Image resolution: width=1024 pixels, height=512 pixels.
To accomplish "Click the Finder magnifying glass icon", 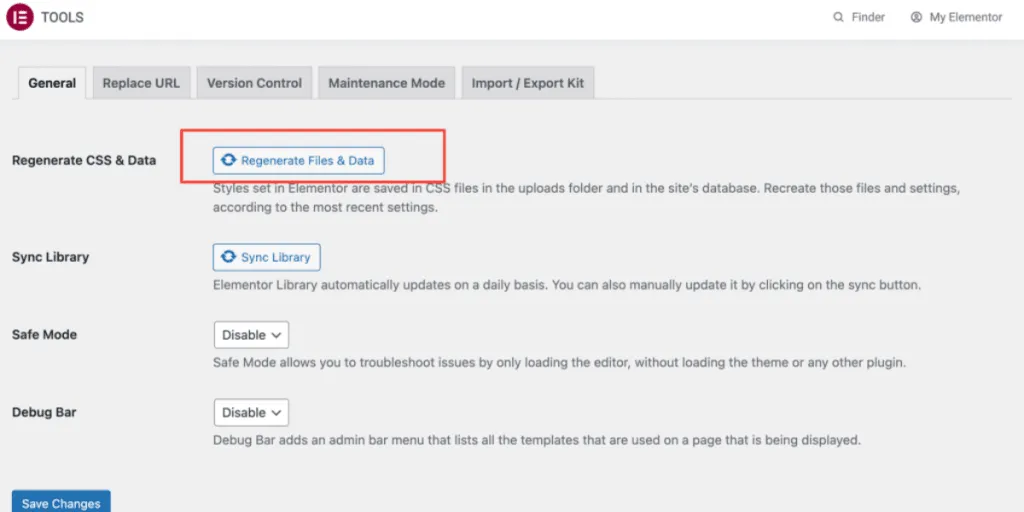I will coord(838,17).
